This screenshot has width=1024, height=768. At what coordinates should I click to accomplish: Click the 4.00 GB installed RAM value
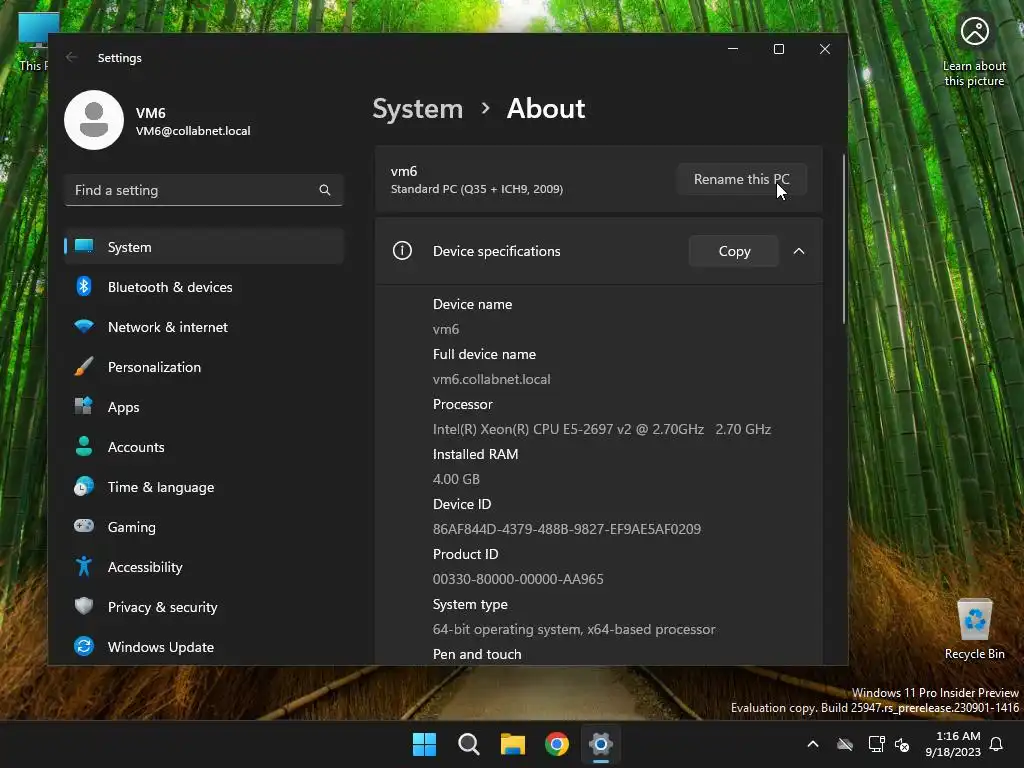(x=456, y=479)
